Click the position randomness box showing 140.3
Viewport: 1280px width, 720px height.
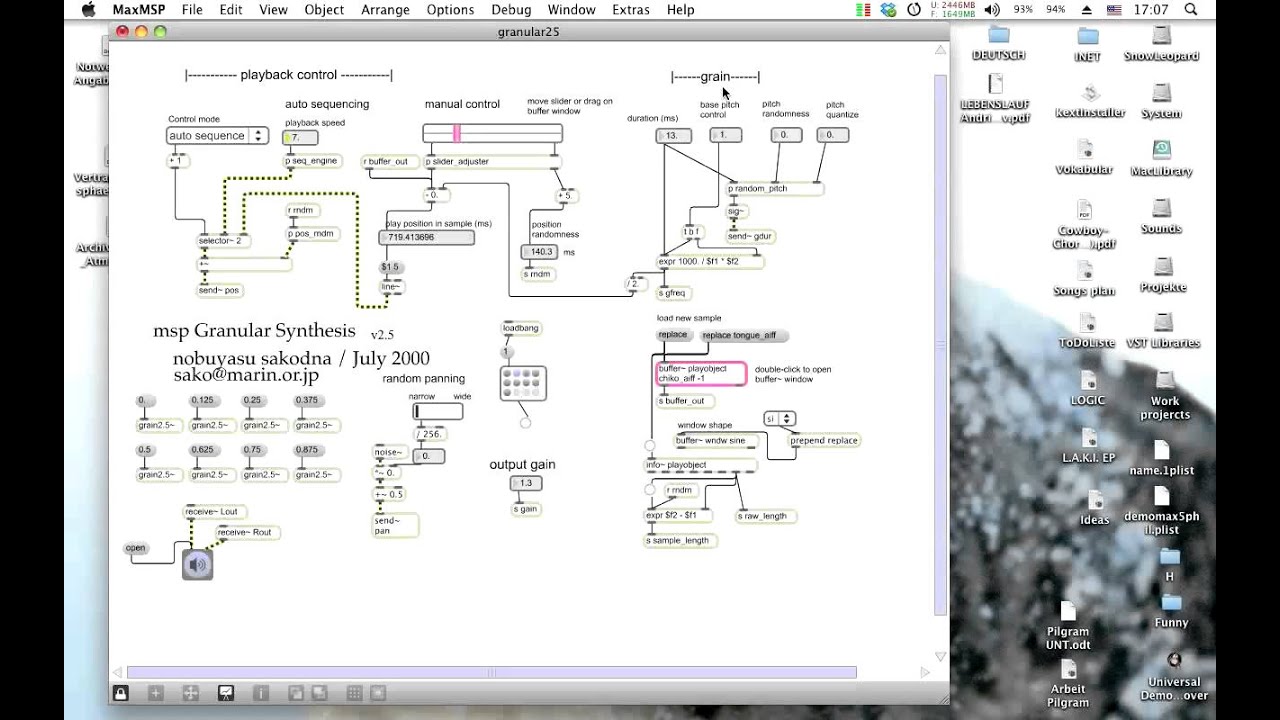(540, 252)
